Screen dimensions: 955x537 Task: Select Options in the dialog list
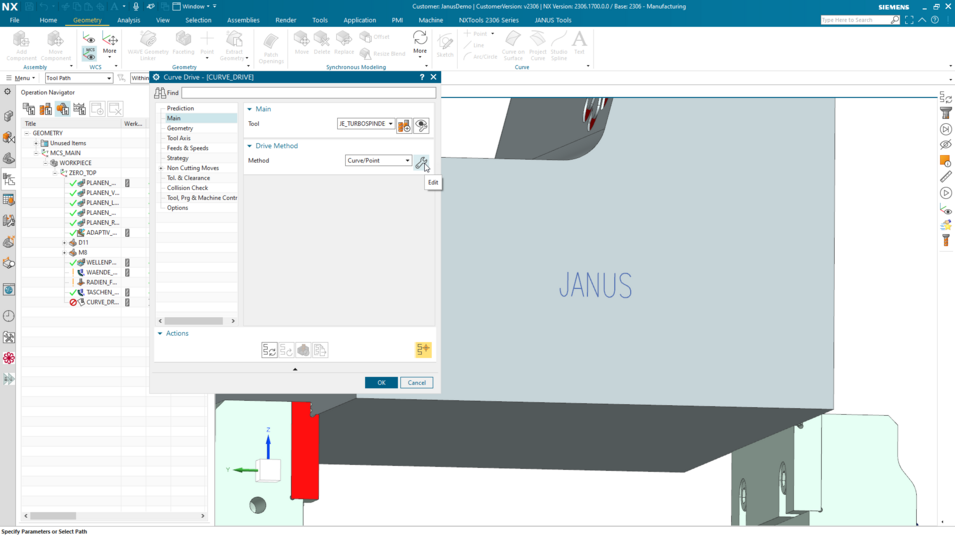[177, 208]
